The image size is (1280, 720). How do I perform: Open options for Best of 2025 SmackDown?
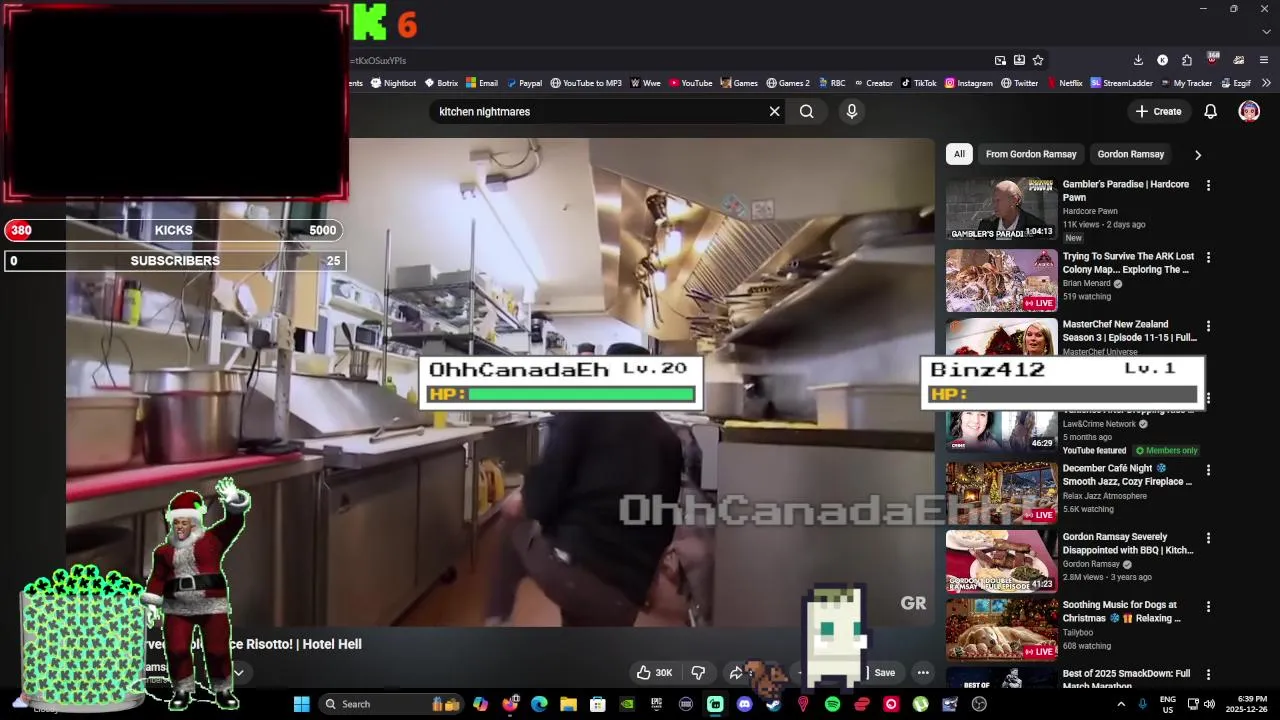(1208, 674)
